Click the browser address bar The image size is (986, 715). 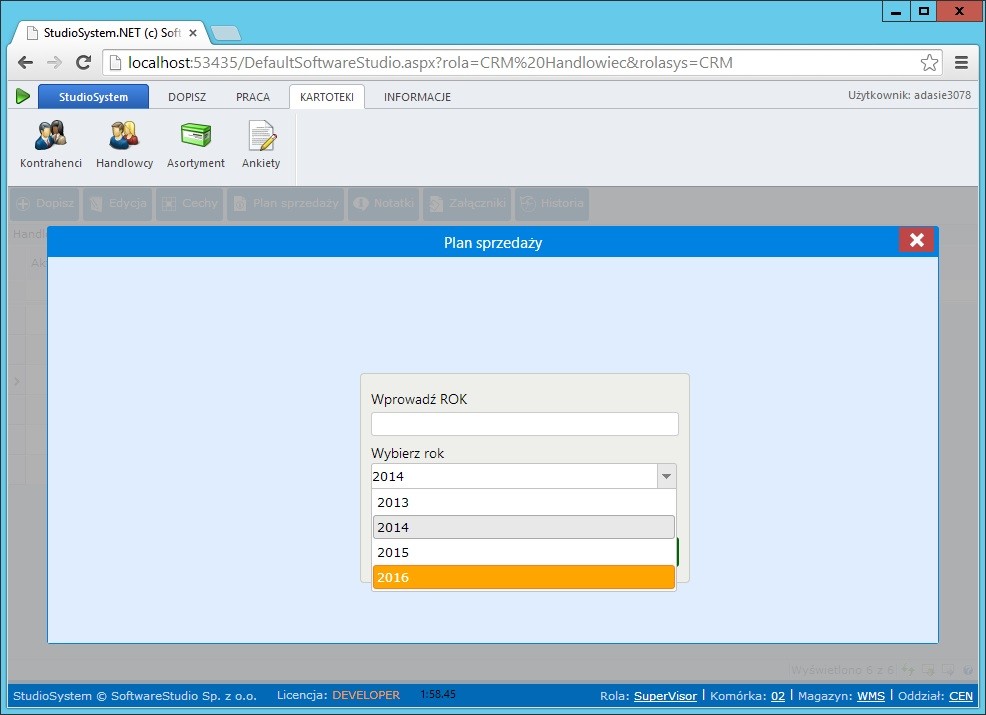pyautogui.click(x=500, y=62)
